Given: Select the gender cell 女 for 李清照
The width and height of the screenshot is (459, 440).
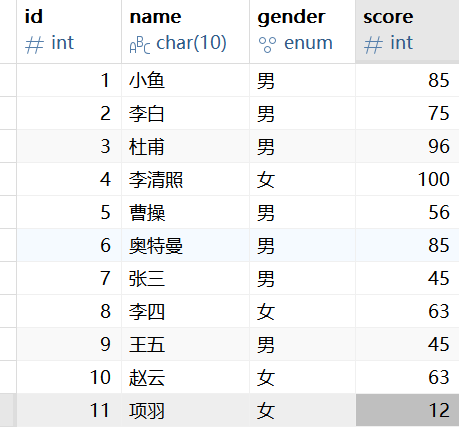Looking at the screenshot, I should click(302, 179).
